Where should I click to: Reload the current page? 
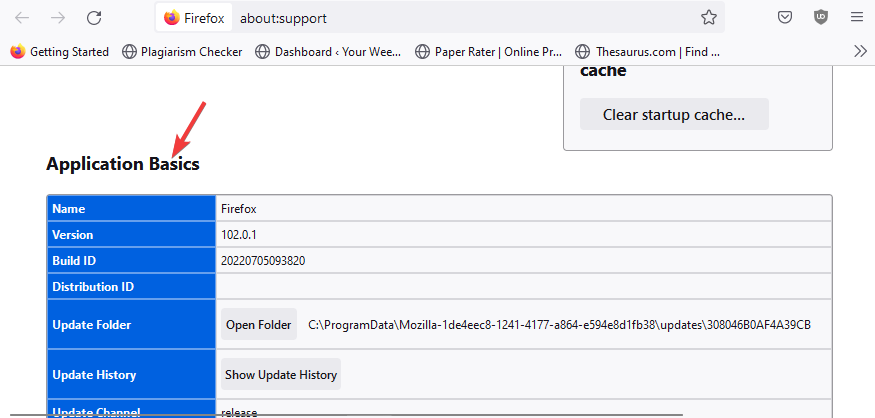click(x=94, y=18)
